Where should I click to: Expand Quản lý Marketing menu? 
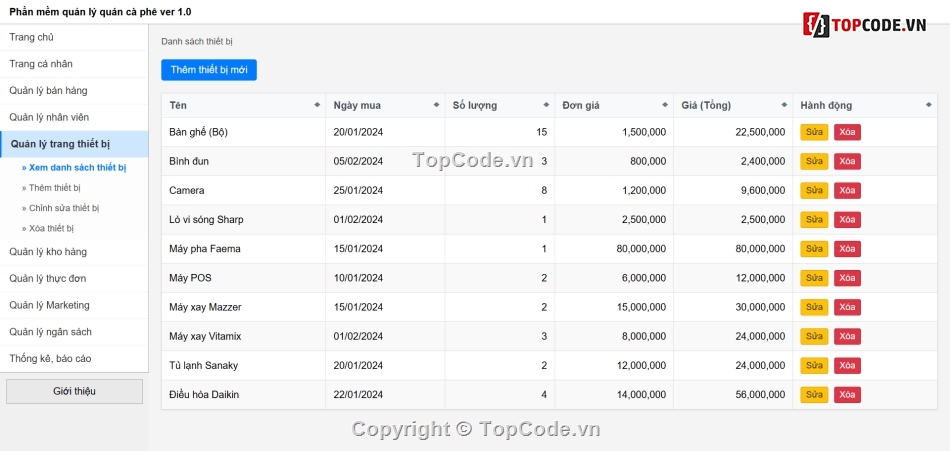coord(74,306)
